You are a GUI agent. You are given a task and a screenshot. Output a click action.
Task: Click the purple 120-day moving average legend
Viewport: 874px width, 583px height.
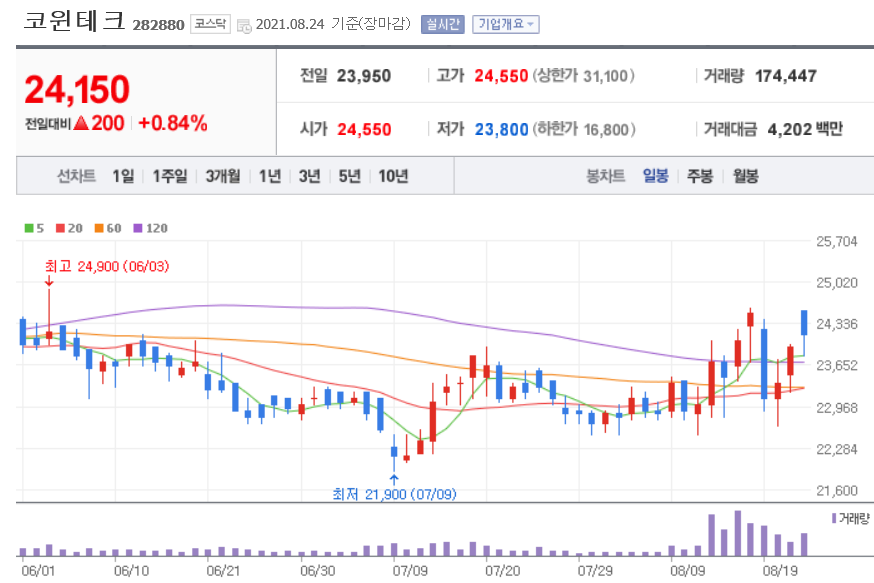tap(150, 228)
